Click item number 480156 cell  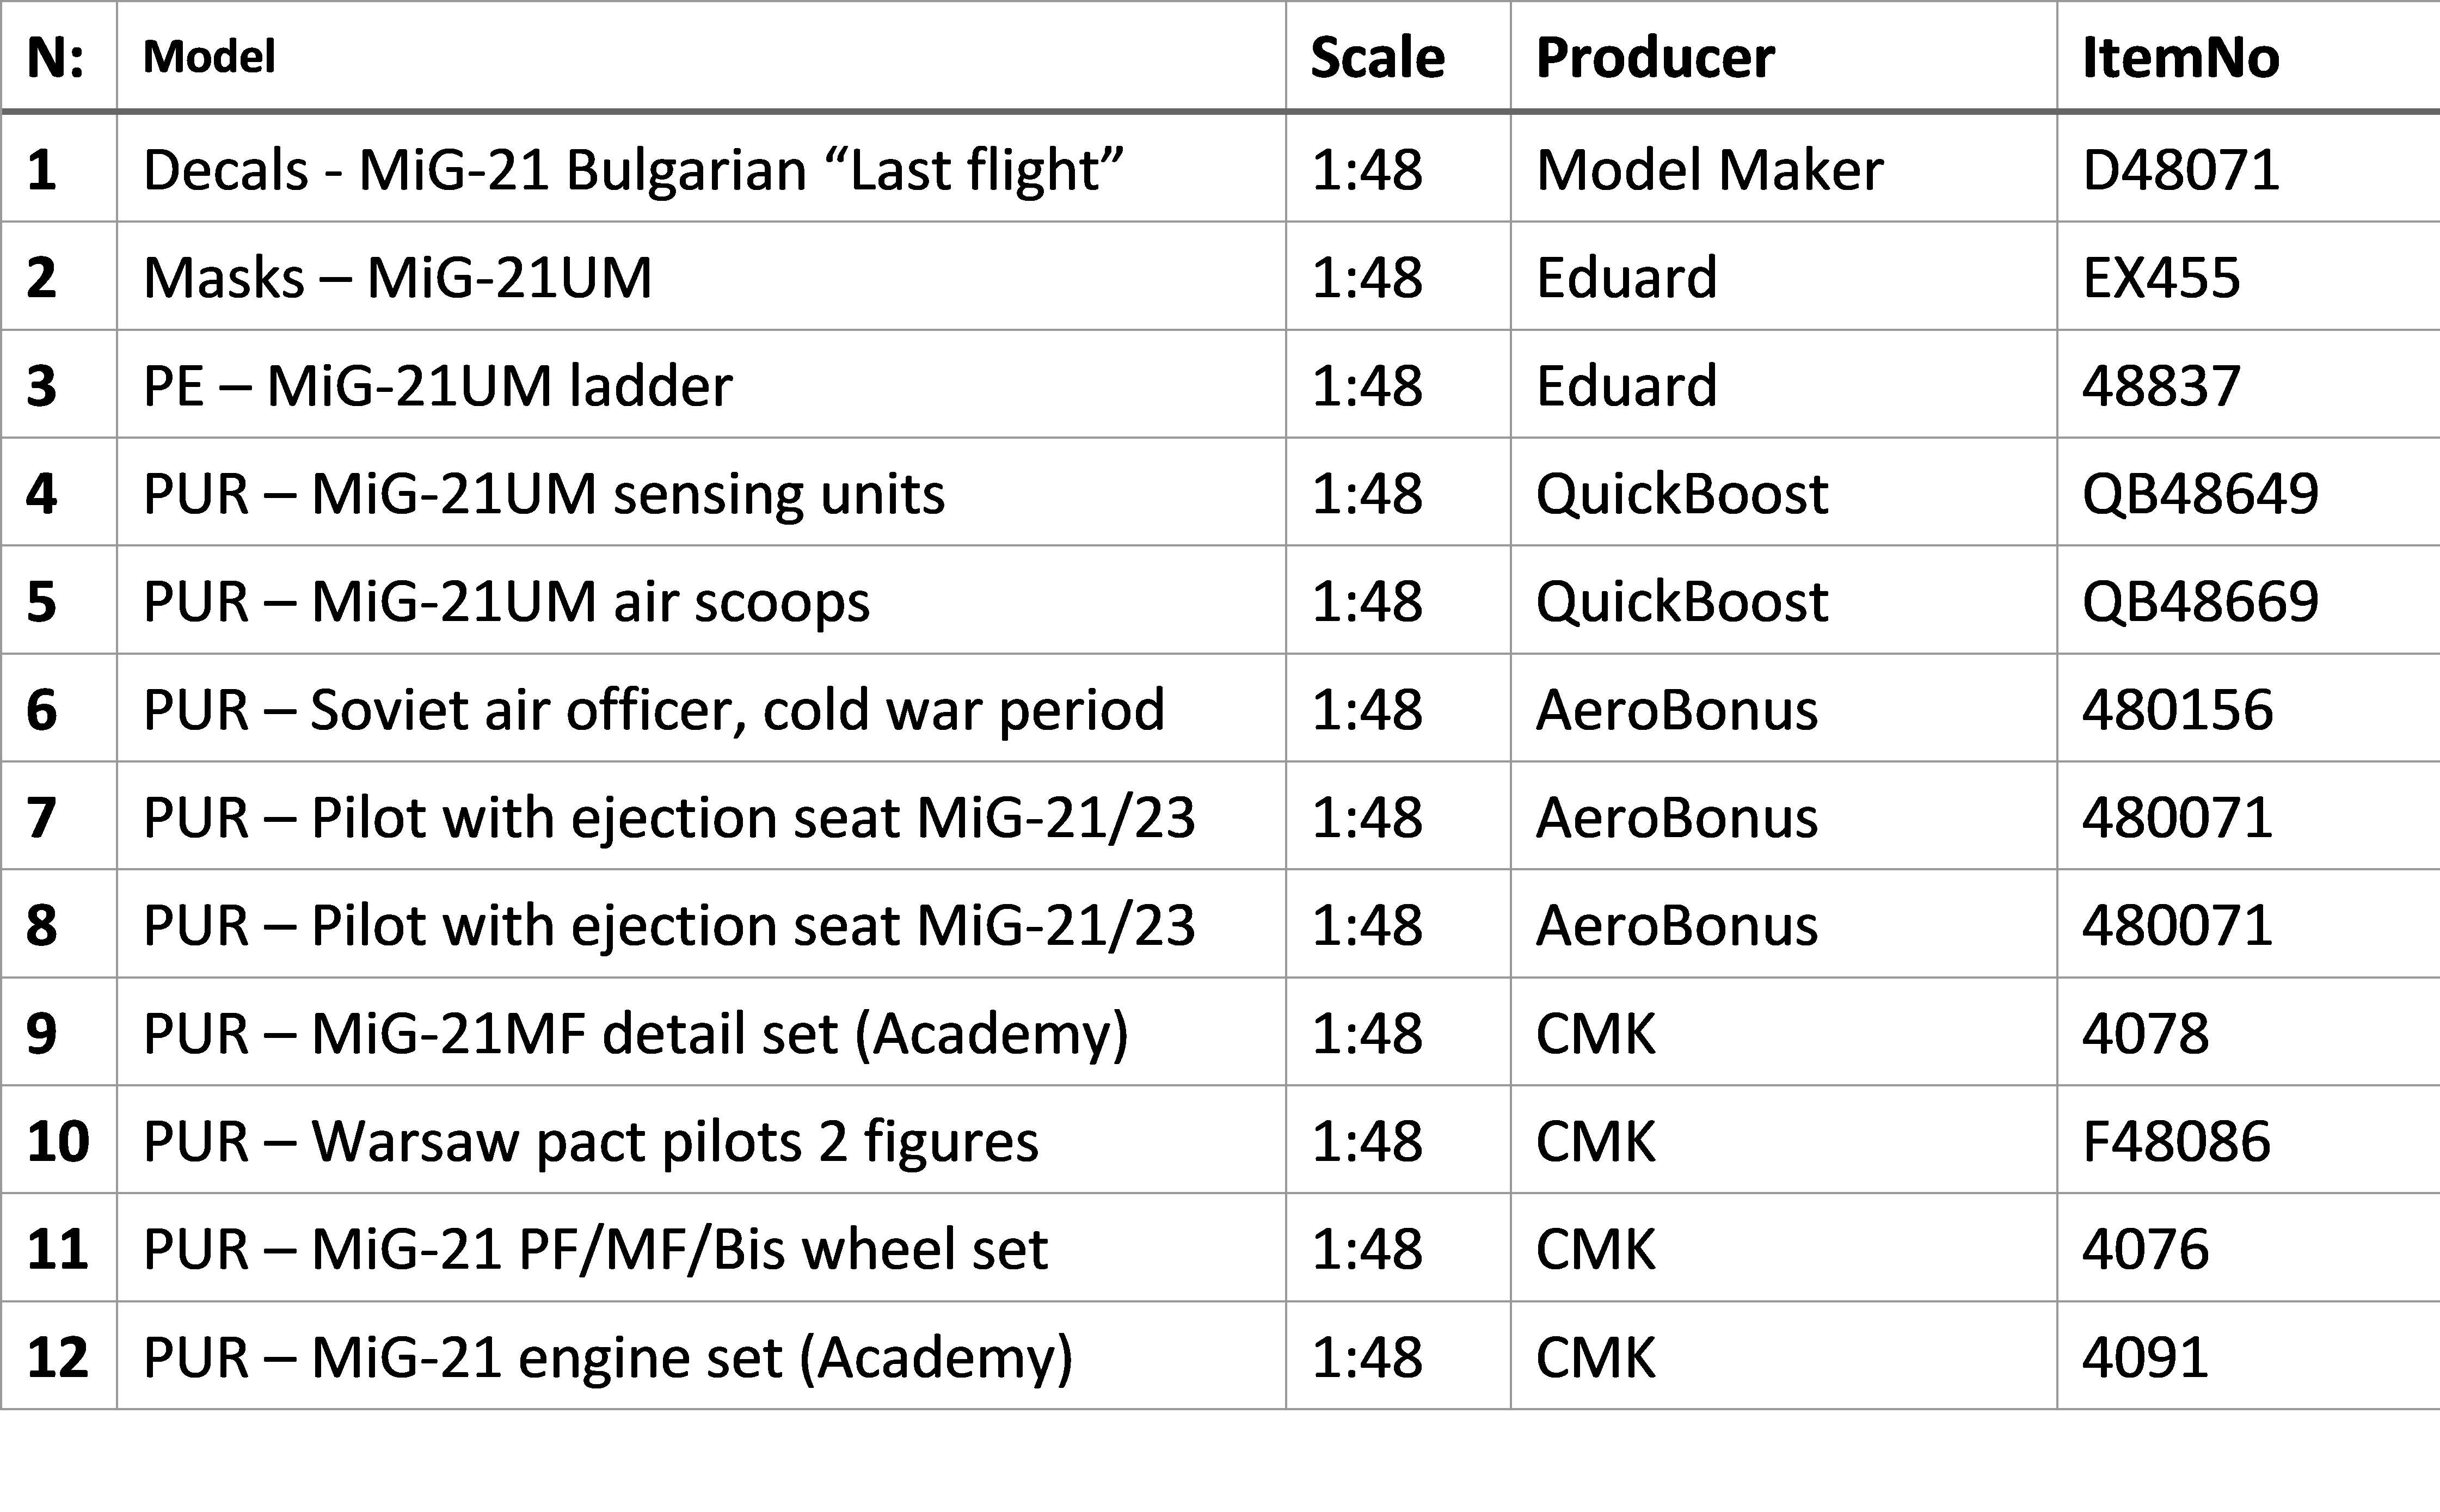(x=2248, y=708)
